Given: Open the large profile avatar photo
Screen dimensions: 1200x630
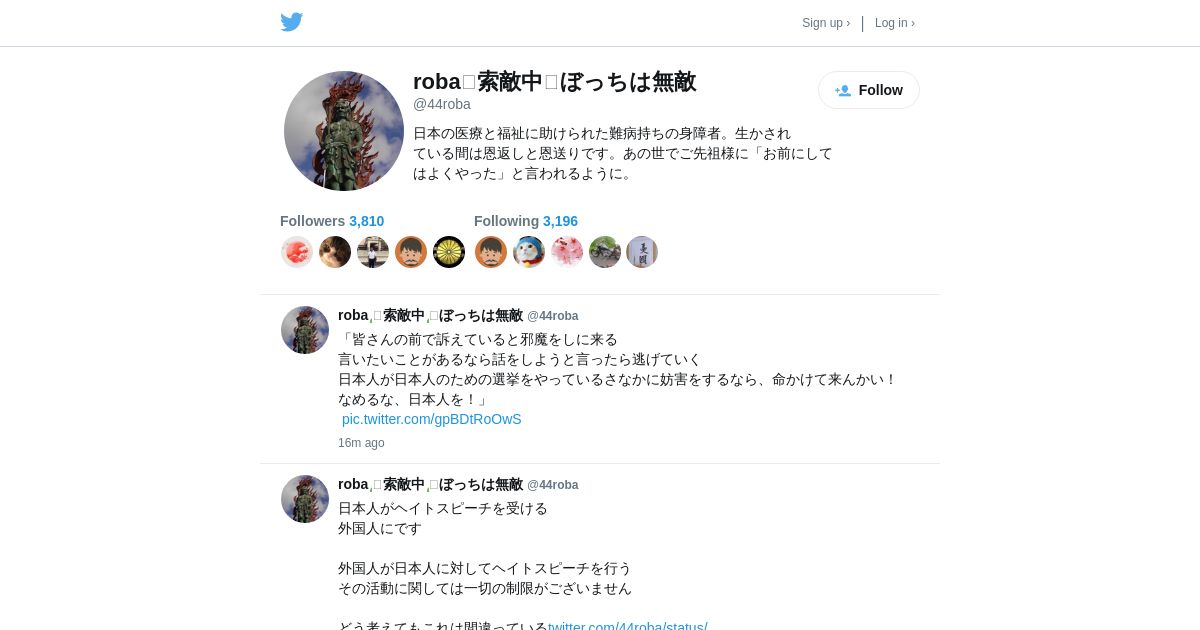Looking at the screenshot, I should (x=344, y=131).
